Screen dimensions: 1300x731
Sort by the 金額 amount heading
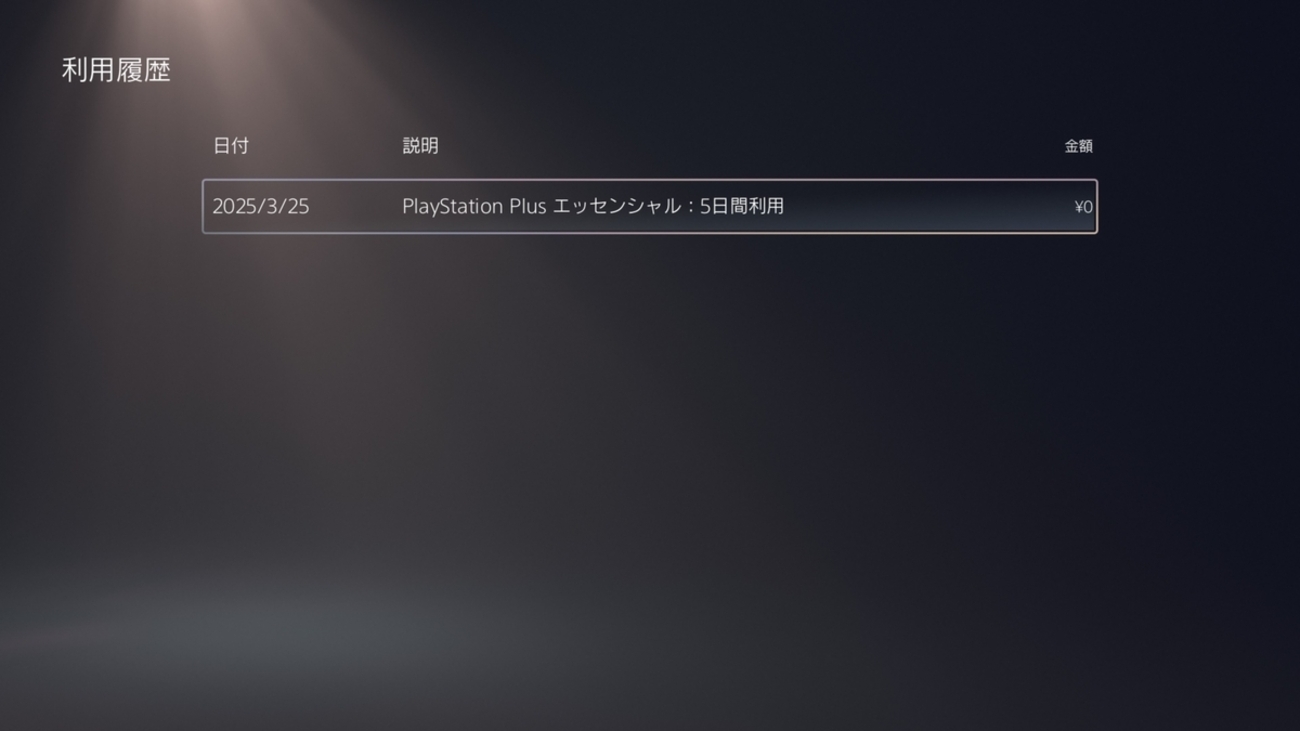(1078, 146)
